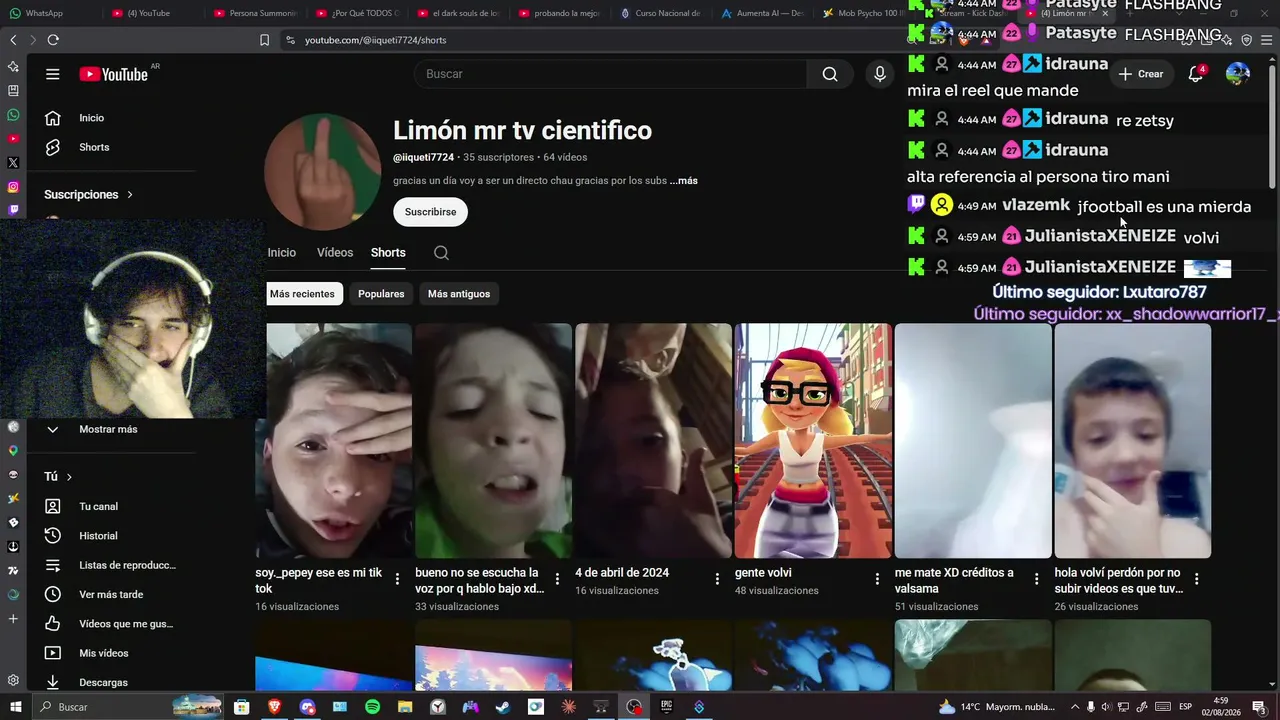Open Brave browser from the taskbar
1280x720 pixels.
click(274, 707)
